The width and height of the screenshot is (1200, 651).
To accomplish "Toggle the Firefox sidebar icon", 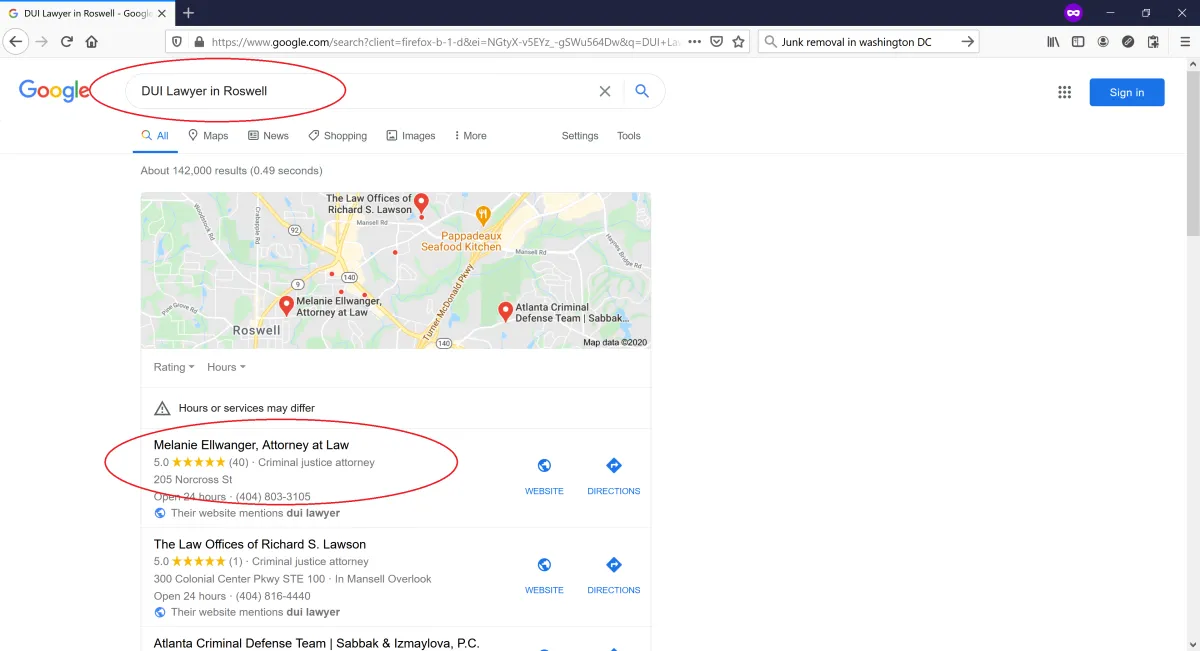I will click(x=1078, y=42).
